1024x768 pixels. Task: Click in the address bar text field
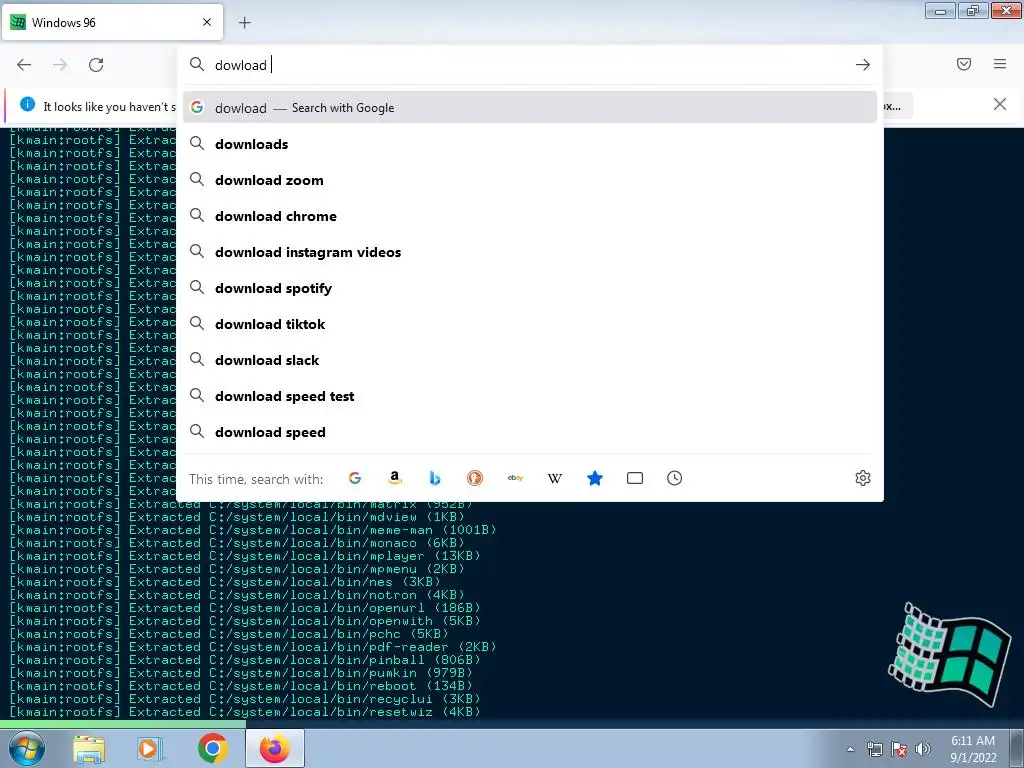(529, 65)
